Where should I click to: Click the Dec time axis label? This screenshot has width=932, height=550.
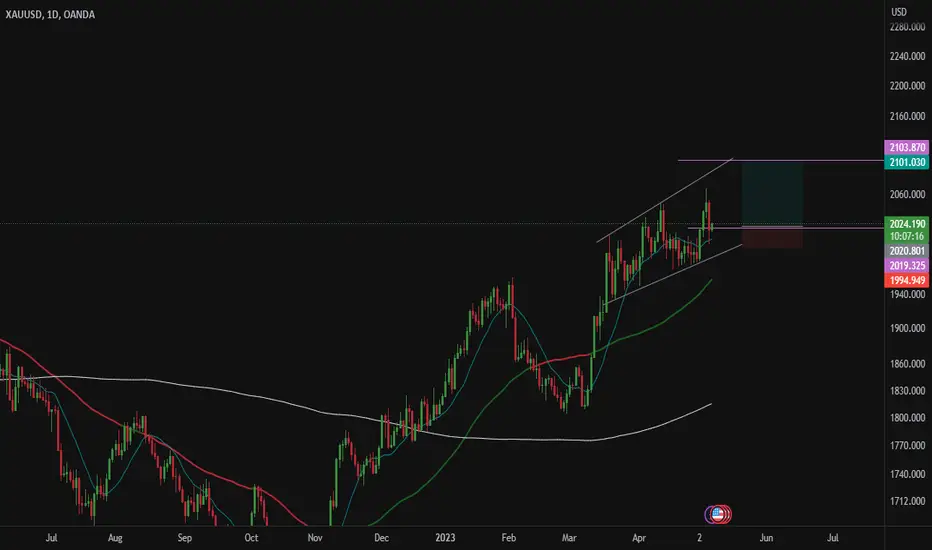[381, 538]
